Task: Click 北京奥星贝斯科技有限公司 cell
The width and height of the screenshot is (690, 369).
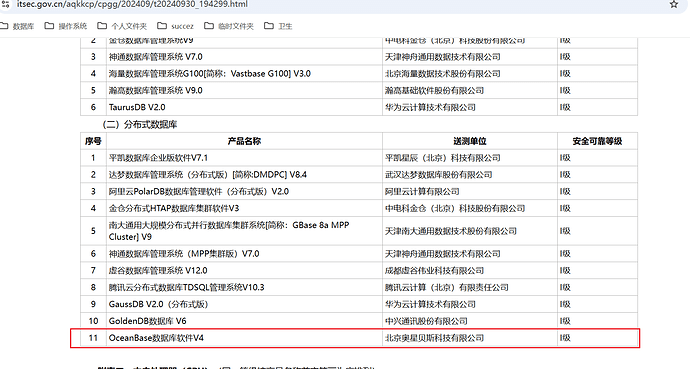Action: [x=470, y=338]
